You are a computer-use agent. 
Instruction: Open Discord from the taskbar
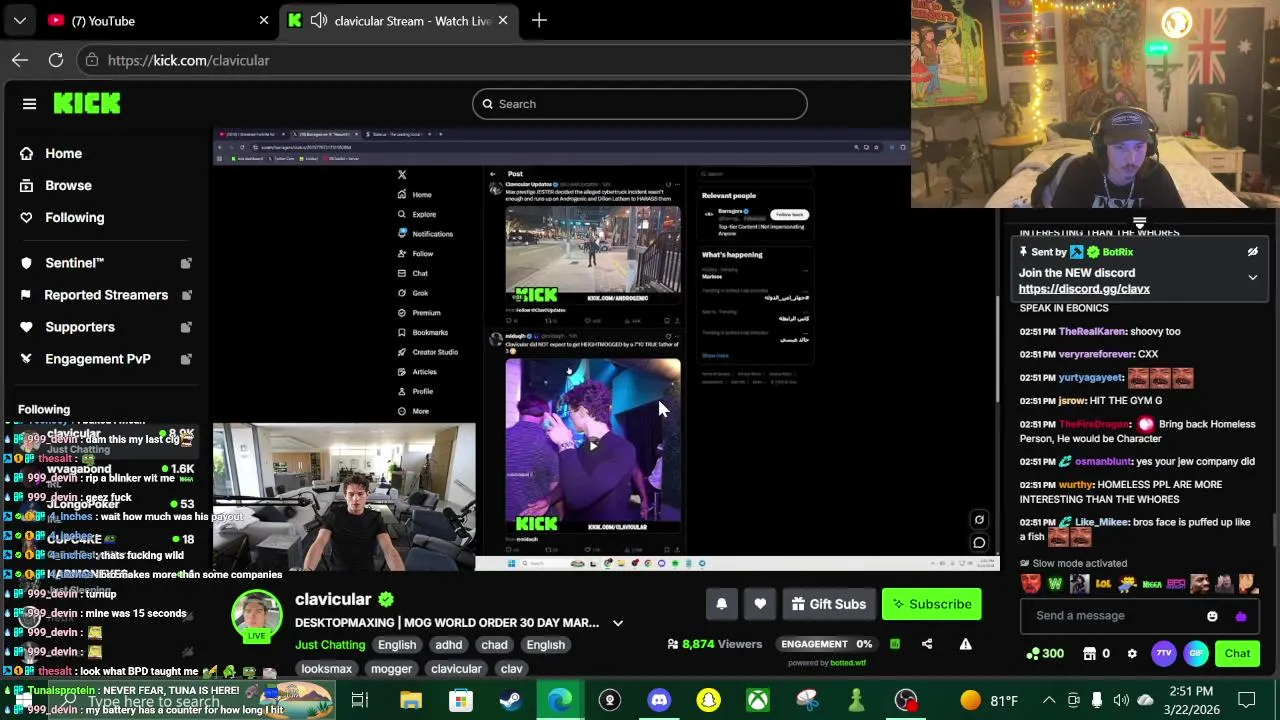(659, 700)
